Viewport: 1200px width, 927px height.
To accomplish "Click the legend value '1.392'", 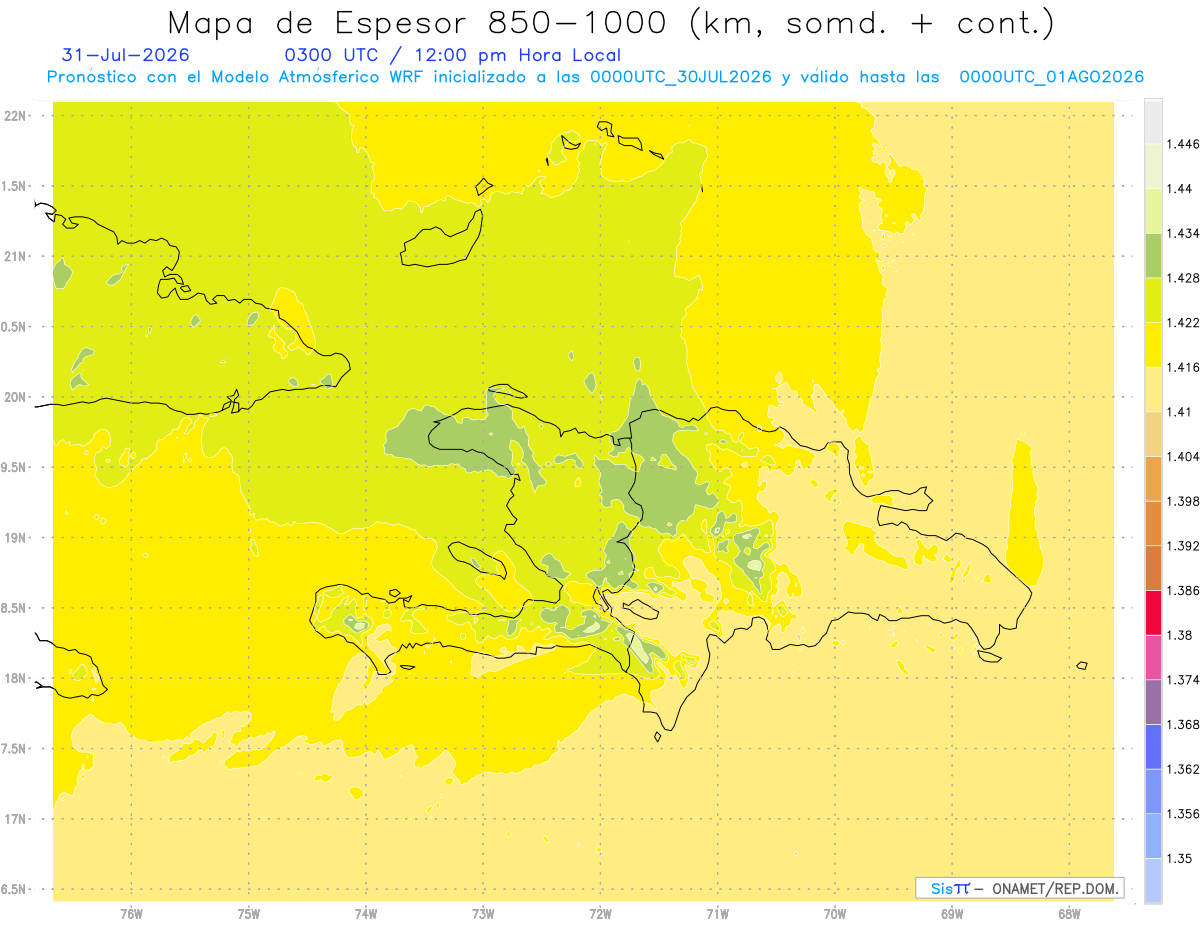I will (x=1184, y=546).
